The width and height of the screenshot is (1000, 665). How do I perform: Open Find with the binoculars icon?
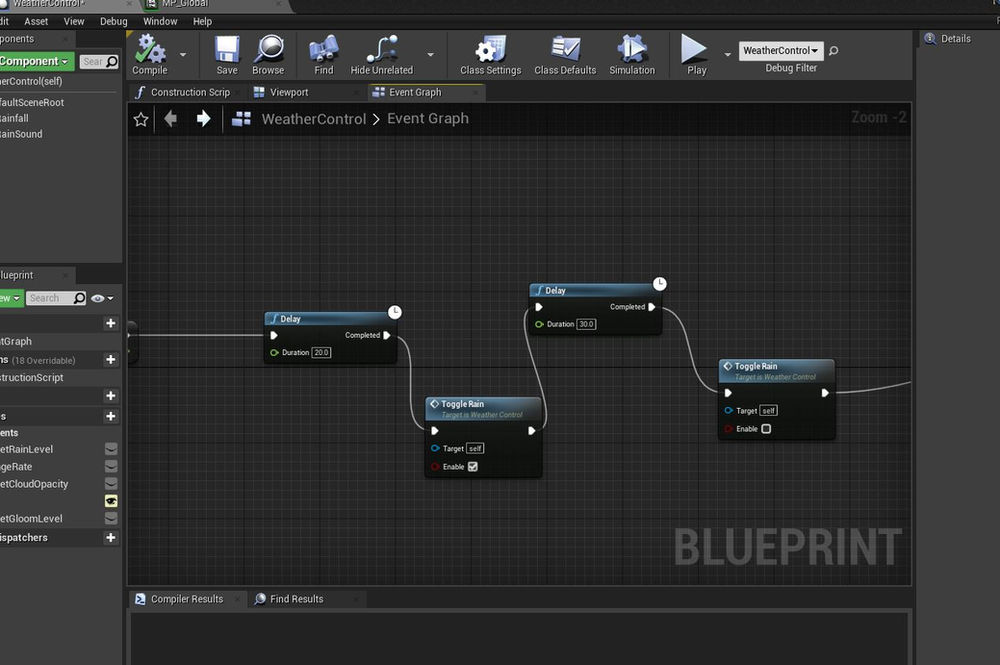coord(323,50)
